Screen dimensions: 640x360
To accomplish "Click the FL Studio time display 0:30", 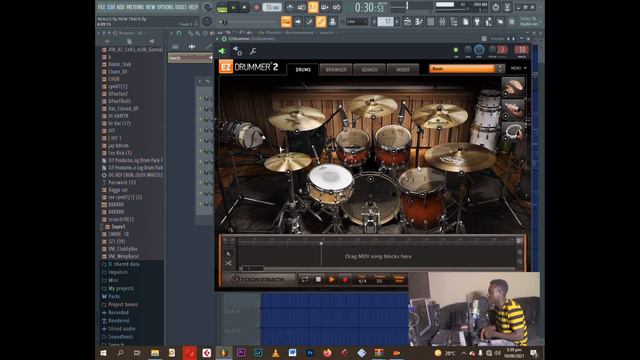I will (369, 7).
